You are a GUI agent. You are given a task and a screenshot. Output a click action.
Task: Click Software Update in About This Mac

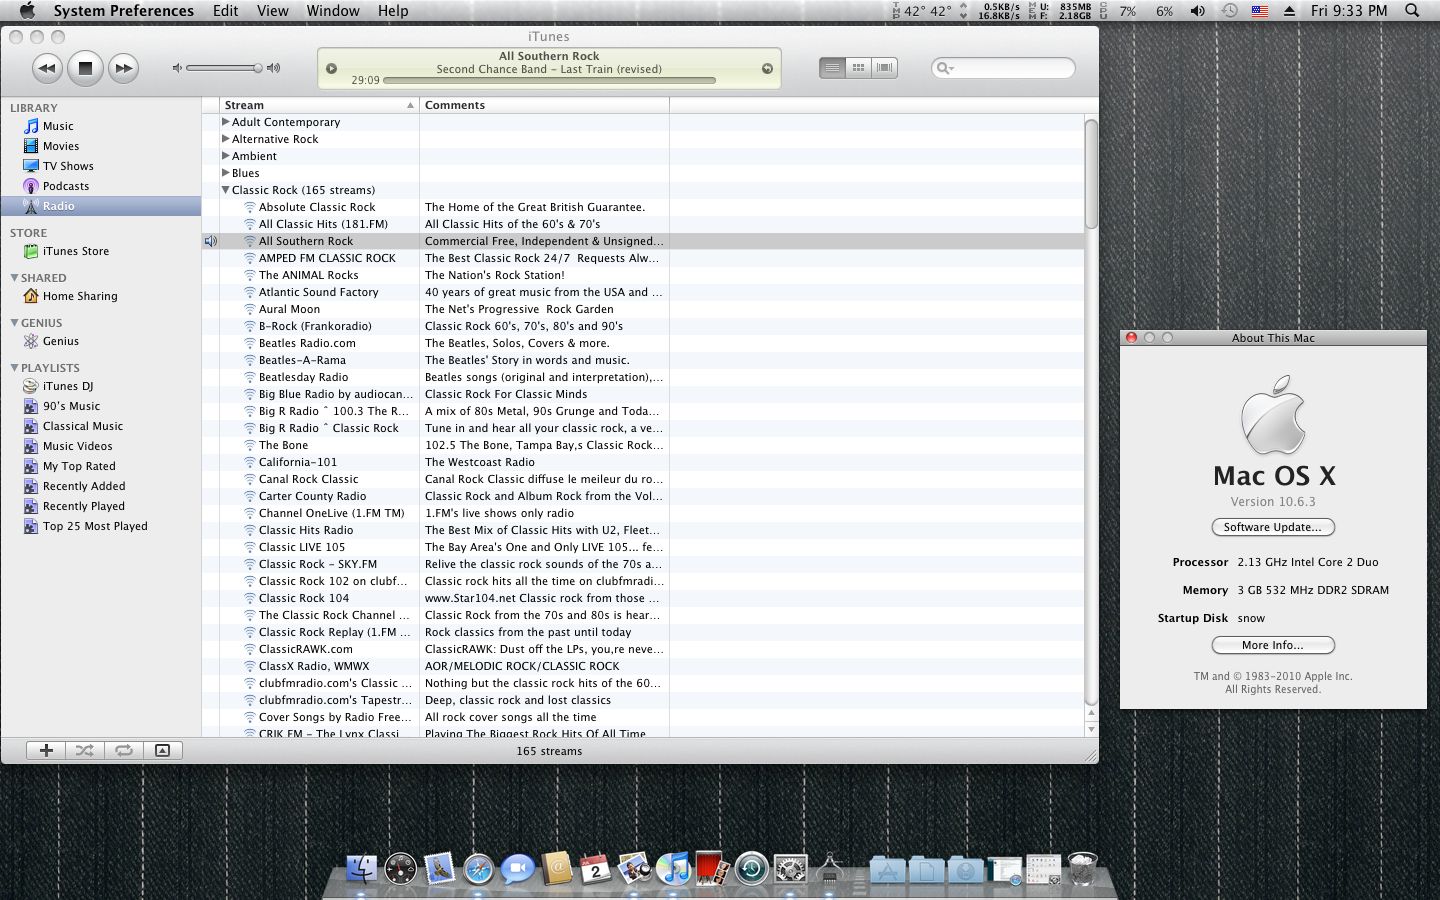pyautogui.click(x=1273, y=527)
